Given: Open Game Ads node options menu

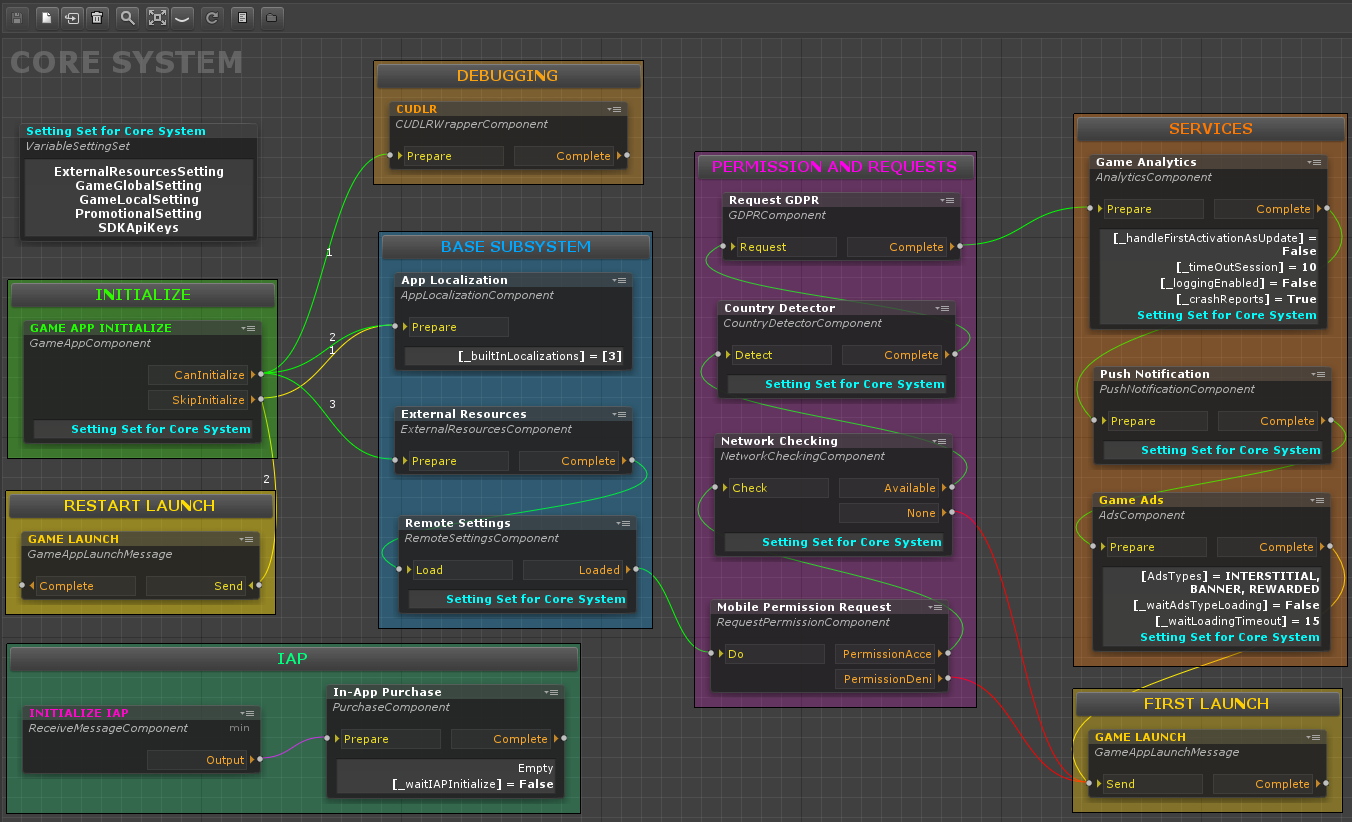Looking at the screenshot, I should (x=1318, y=500).
